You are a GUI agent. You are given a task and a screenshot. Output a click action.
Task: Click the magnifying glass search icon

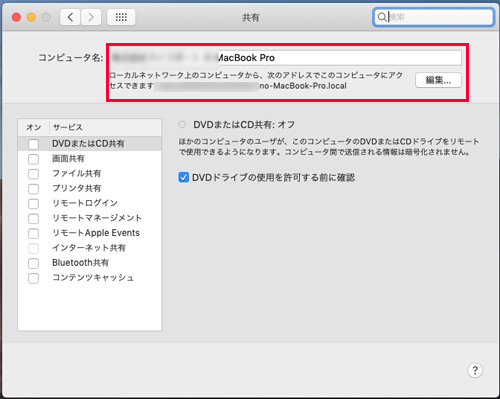382,17
